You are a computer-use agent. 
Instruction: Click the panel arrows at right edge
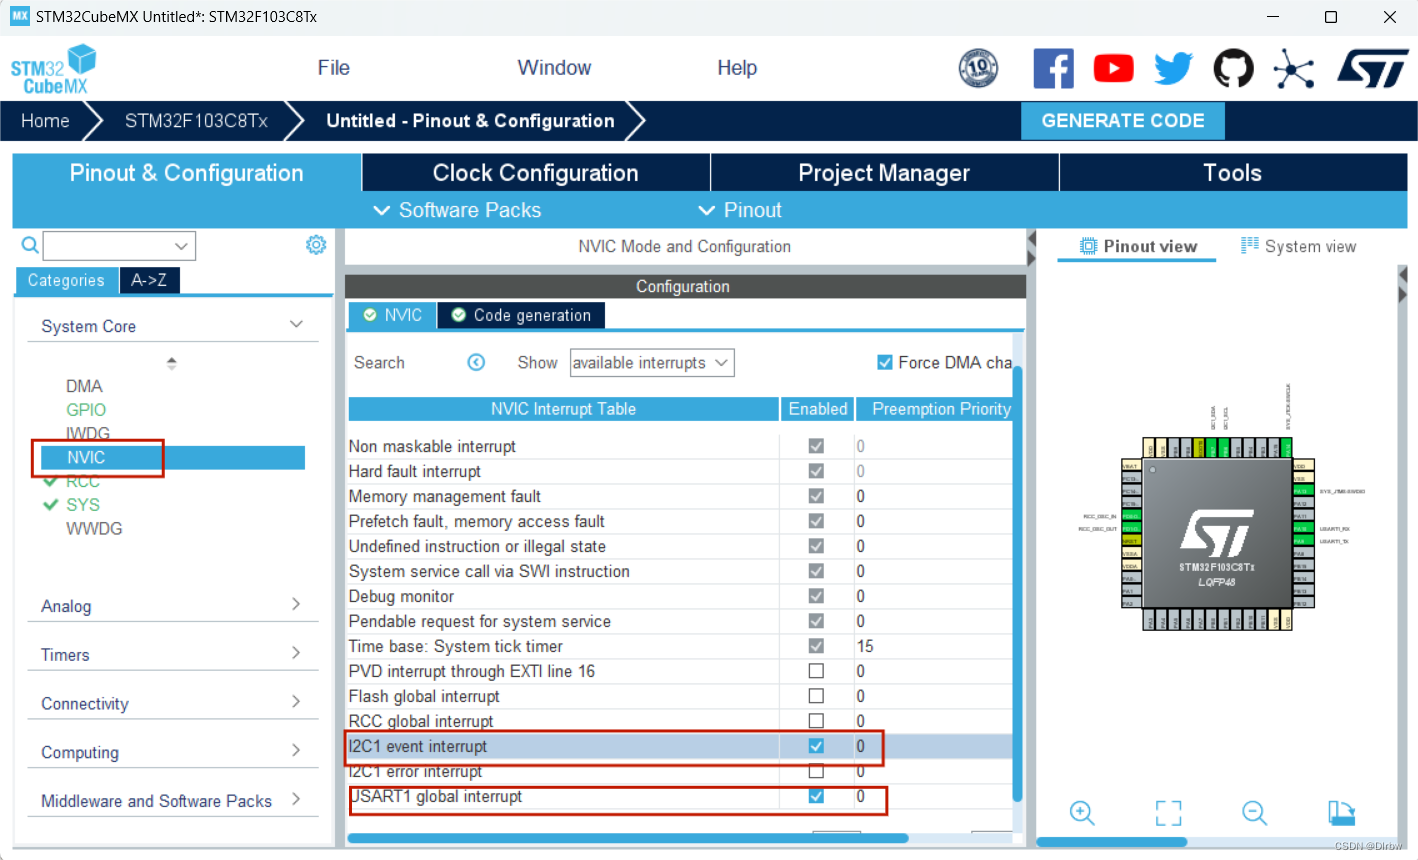(x=1402, y=285)
